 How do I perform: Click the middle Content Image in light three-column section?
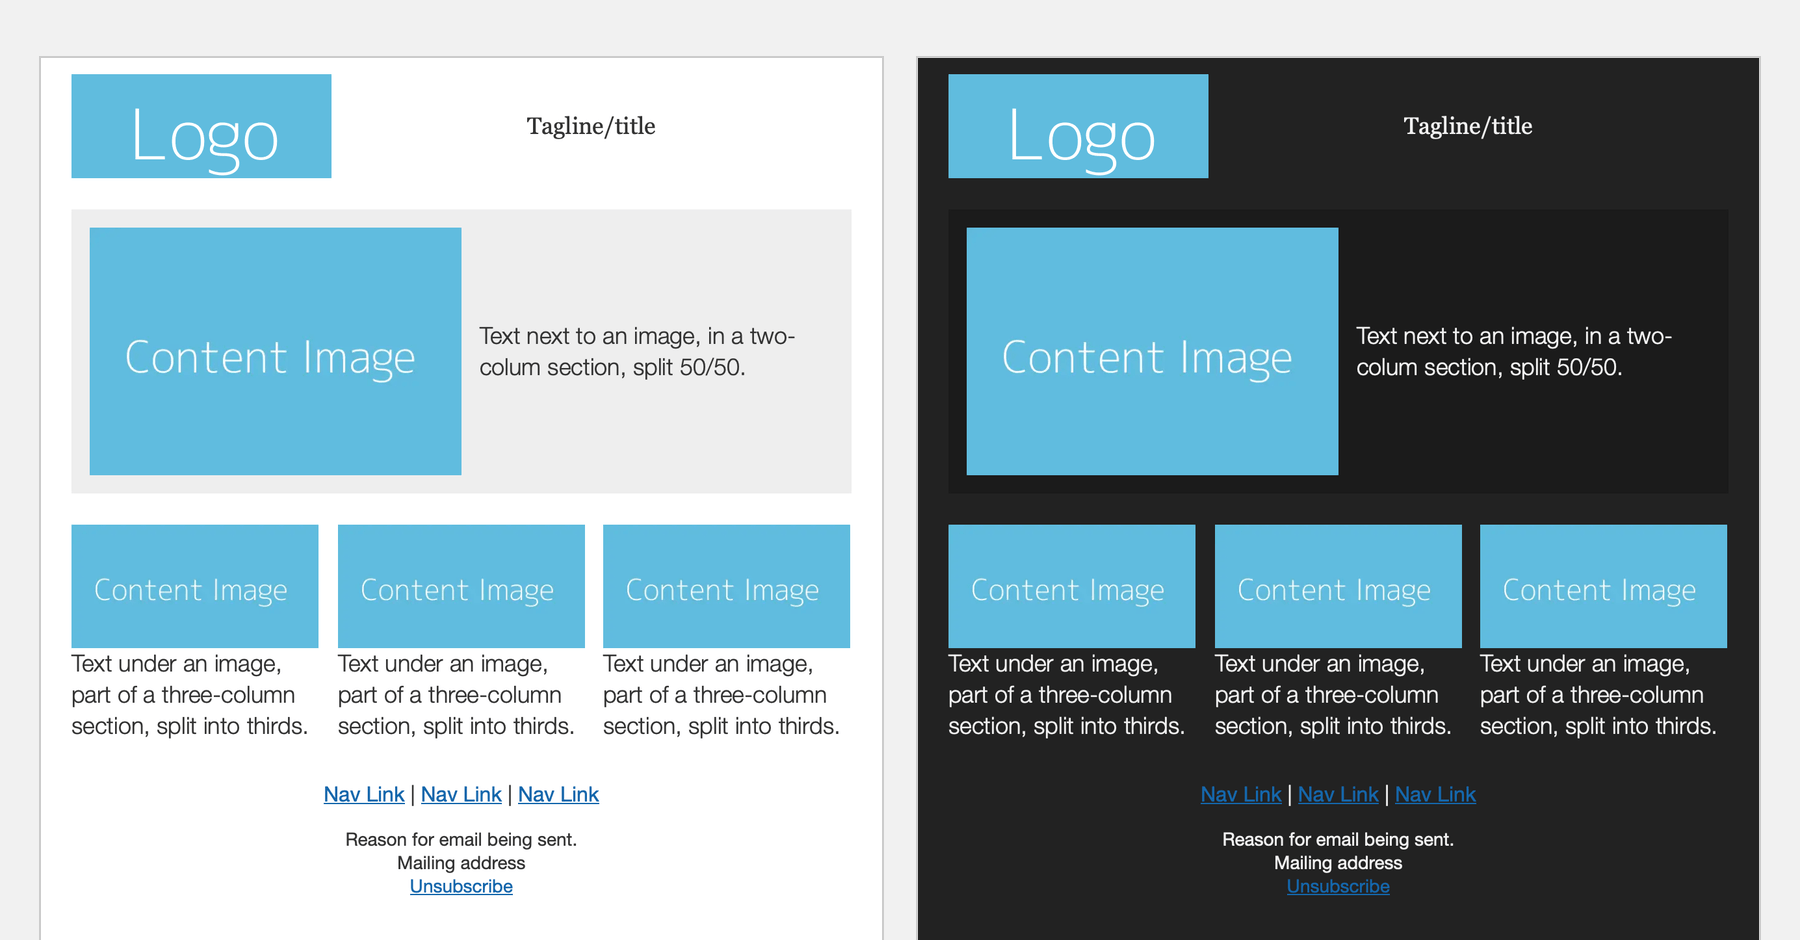460,587
